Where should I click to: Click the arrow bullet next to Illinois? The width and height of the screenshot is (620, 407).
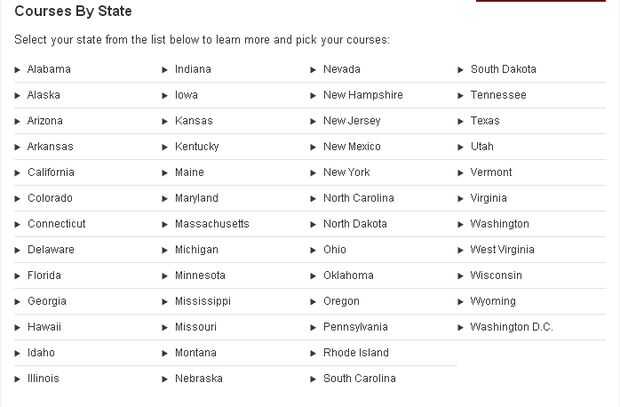18,379
